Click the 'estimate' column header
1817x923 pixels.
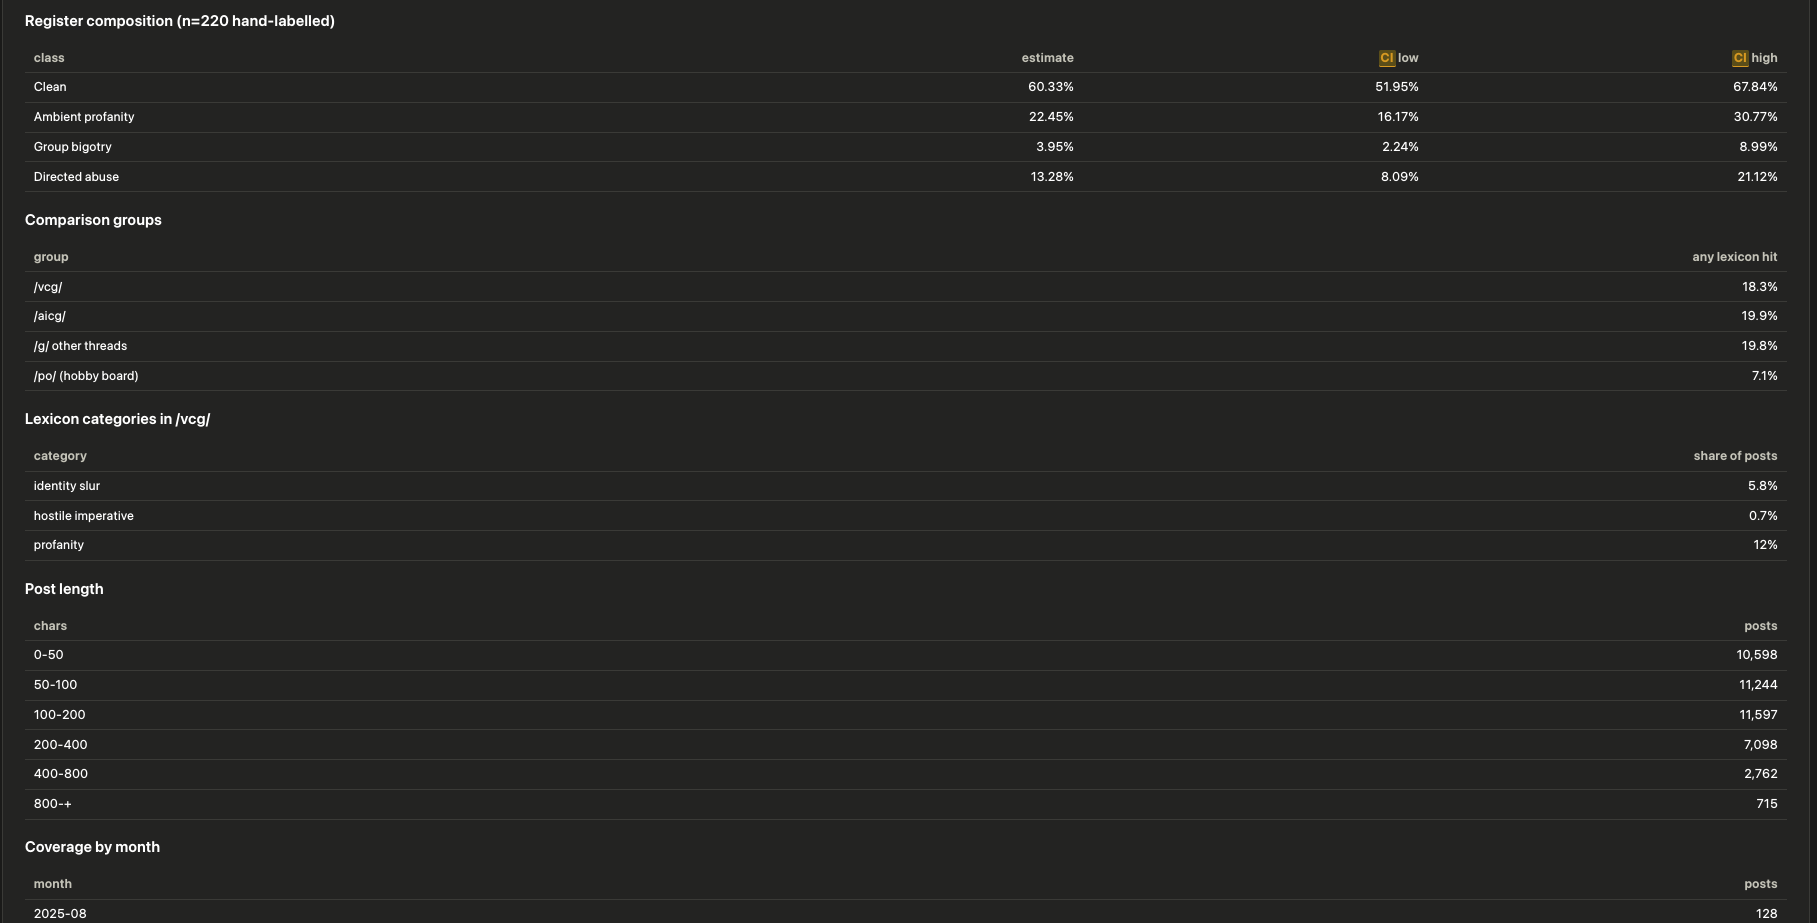[x=1047, y=58]
